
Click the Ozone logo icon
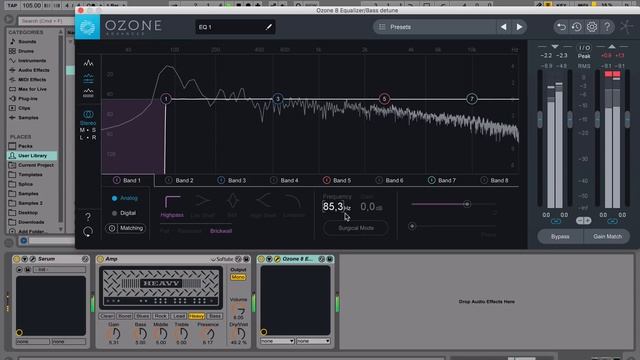87,27
